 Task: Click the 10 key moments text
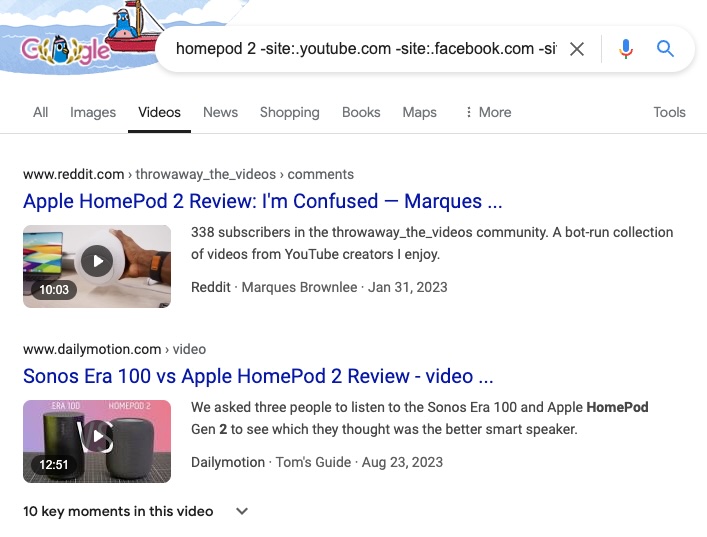click(x=118, y=511)
